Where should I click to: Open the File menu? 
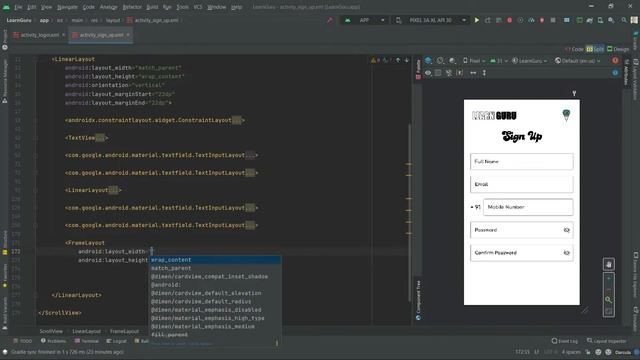coord(18,7)
